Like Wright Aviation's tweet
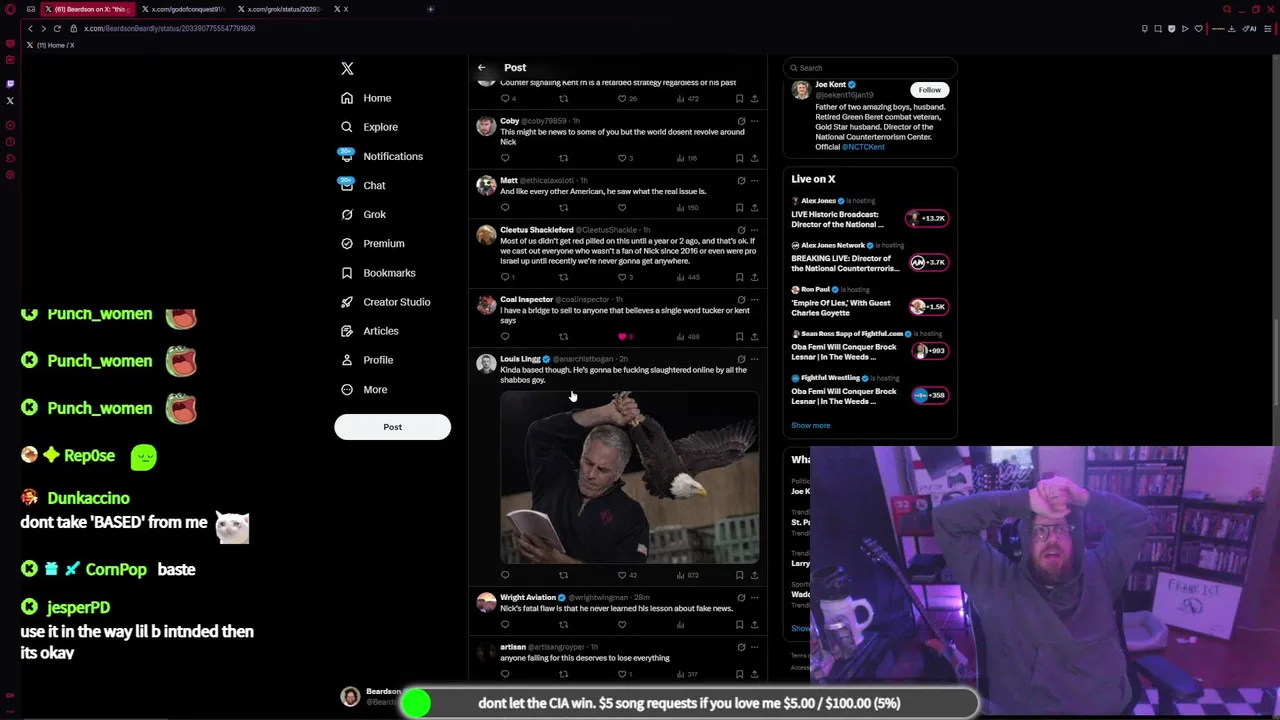Image resolution: width=1280 pixels, height=720 pixels. (621, 625)
